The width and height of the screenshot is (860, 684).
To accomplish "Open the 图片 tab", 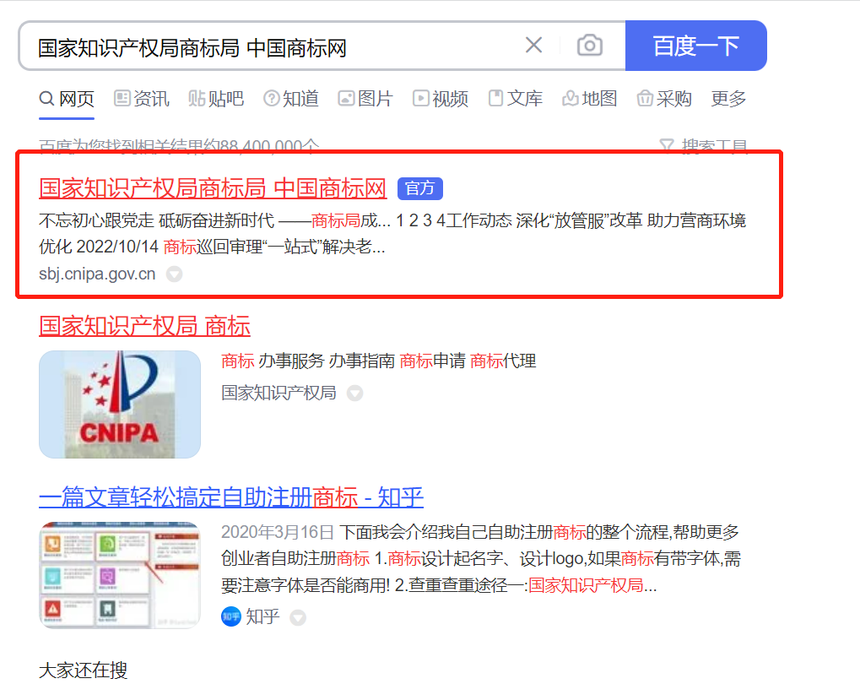I will coord(366,99).
